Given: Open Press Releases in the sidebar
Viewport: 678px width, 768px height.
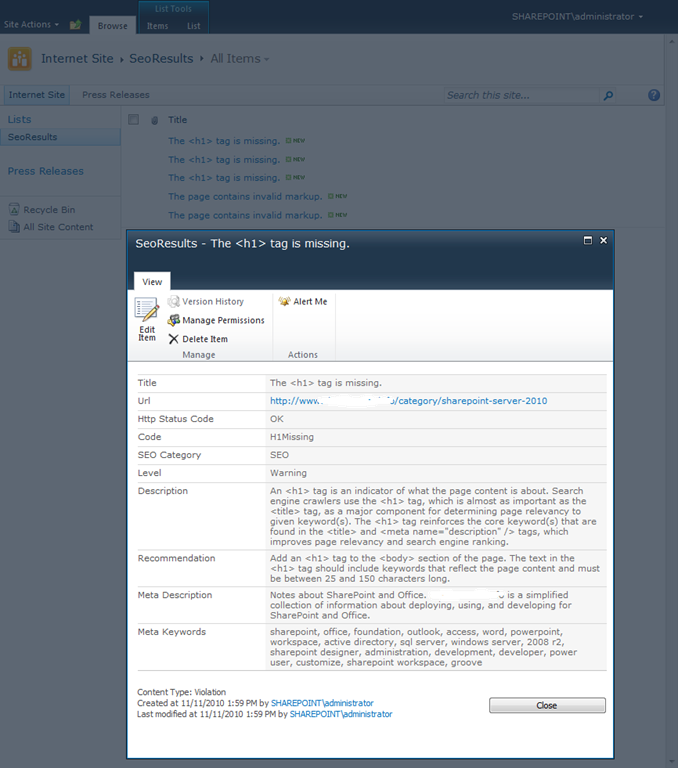Looking at the screenshot, I should point(46,171).
